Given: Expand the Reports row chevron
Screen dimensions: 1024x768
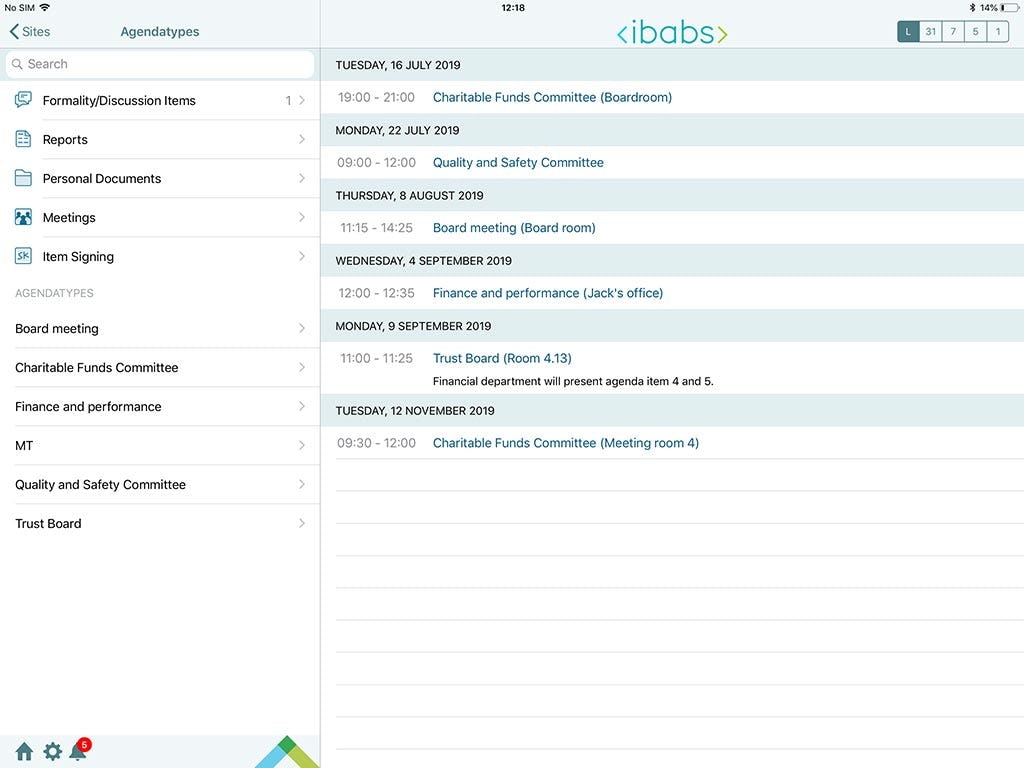Looking at the screenshot, I should pyautogui.click(x=302, y=139).
